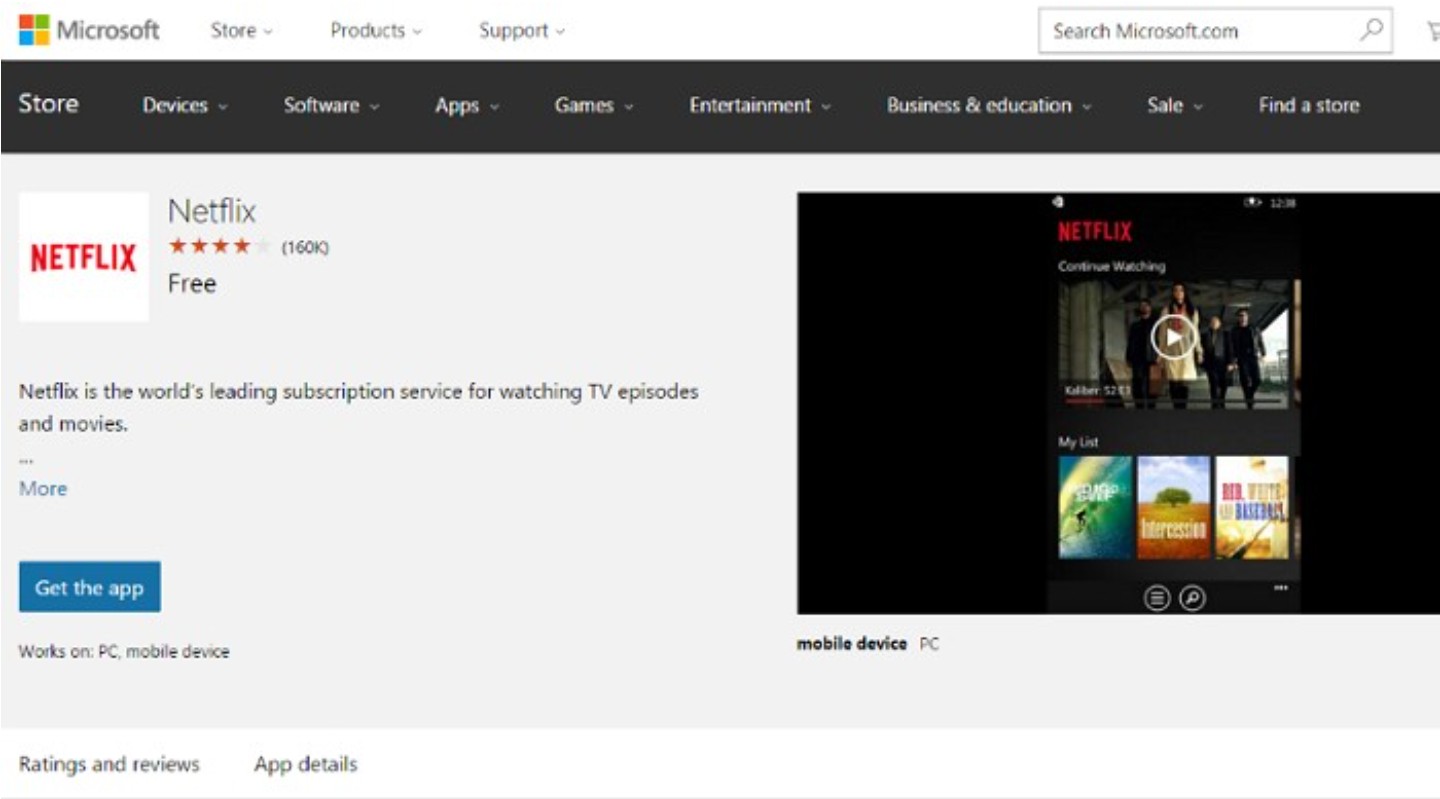Screen dimensions: 1440x799
Task: Click the menu list icon in phone screenshot
Action: 1157,598
